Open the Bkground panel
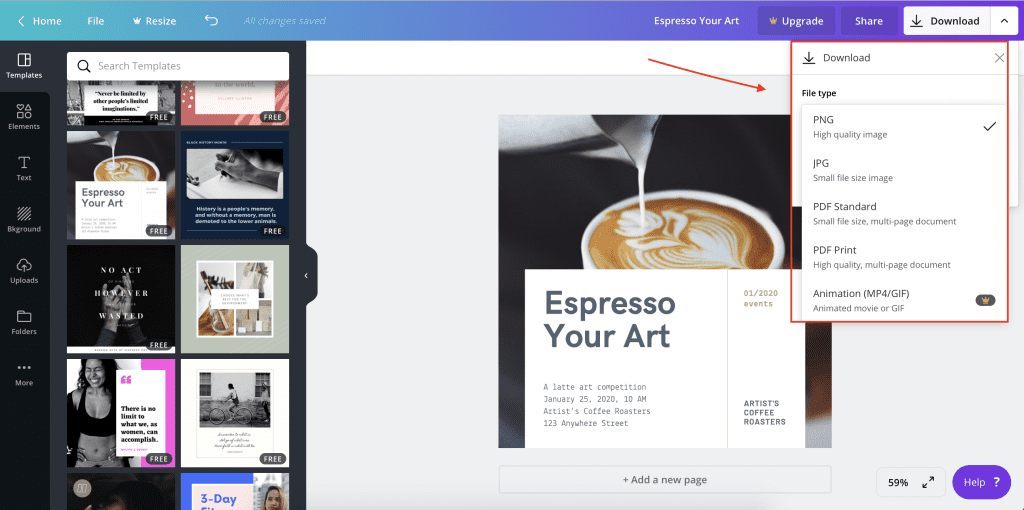This screenshot has width=1024, height=510. pyautogui.click(x=24, y=219)
